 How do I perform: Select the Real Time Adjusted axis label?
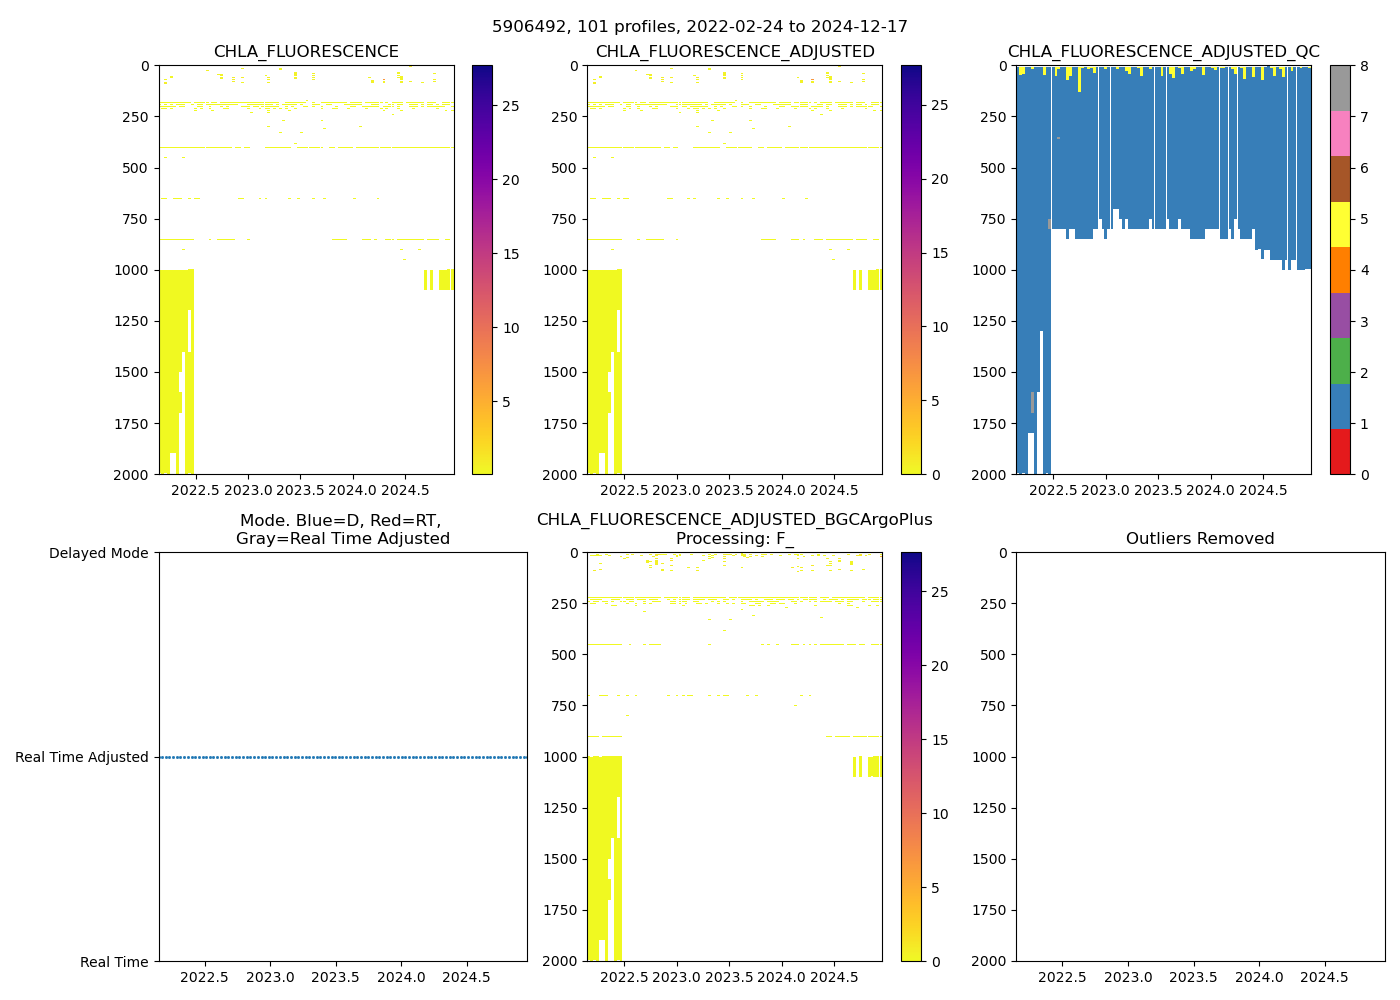tap(82, 758)
